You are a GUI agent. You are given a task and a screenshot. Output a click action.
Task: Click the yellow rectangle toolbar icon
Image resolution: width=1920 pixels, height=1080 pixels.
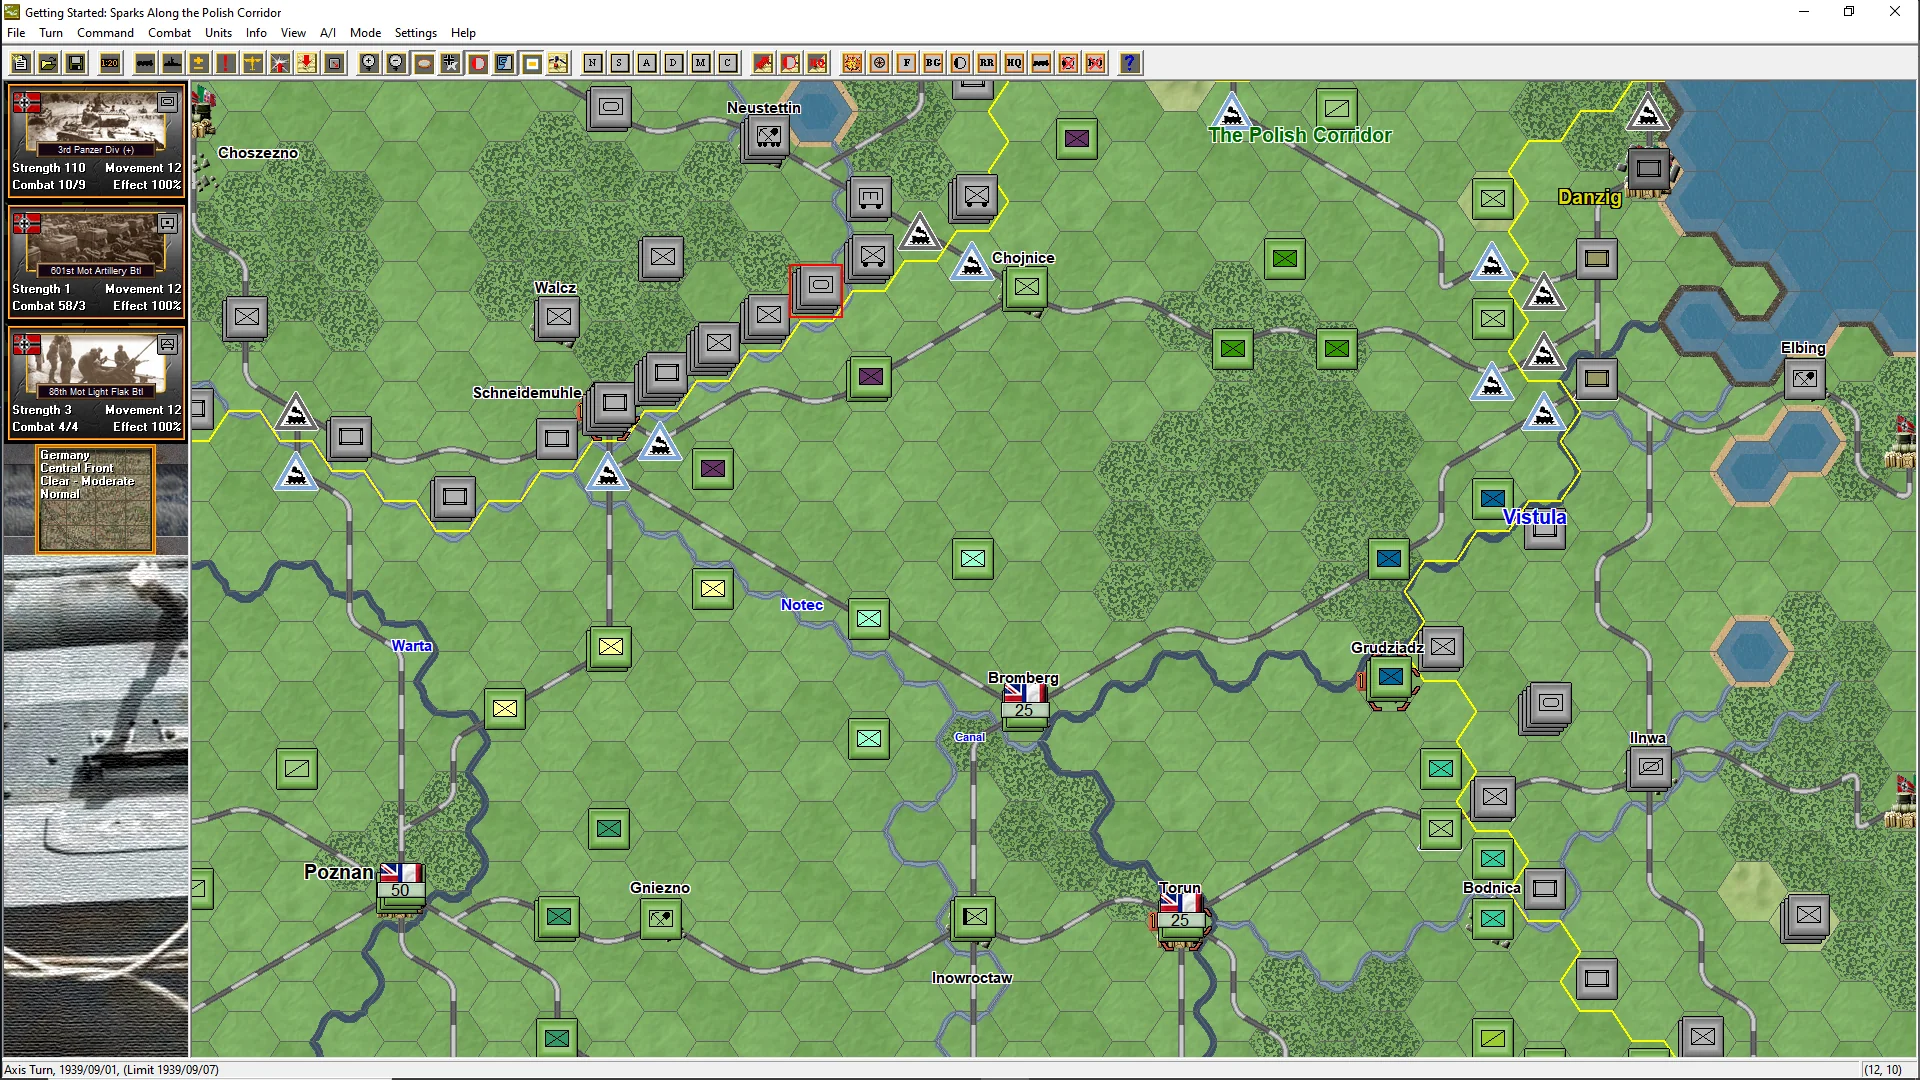pos(532,63)
